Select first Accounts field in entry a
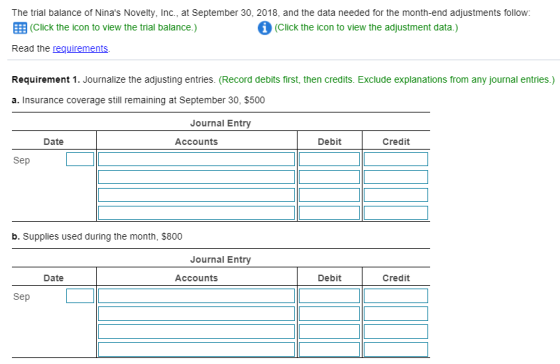The height and width of the screenshot is (364, 560). point(196,159)
